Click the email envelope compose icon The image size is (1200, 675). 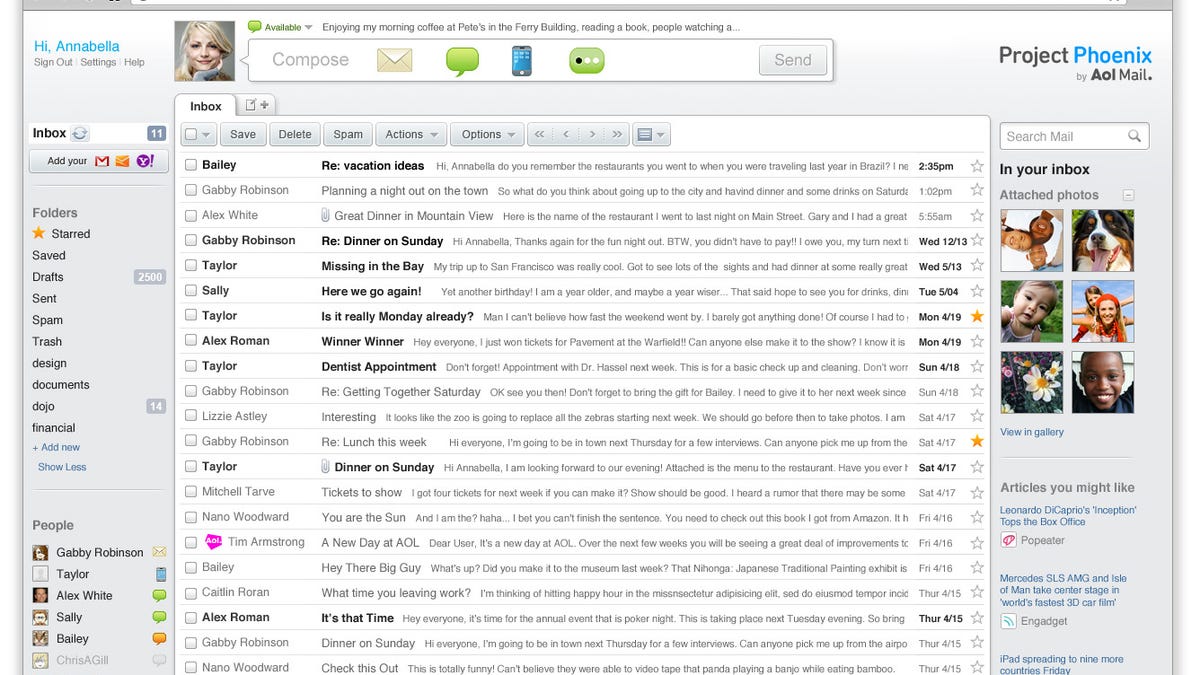click(394, 61)
